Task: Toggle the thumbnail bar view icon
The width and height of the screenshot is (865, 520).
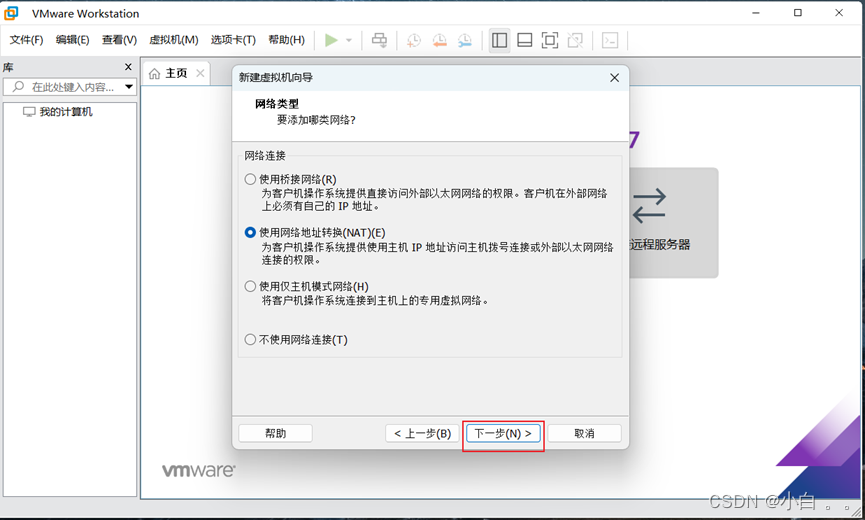Action: [x=525, y=40]
